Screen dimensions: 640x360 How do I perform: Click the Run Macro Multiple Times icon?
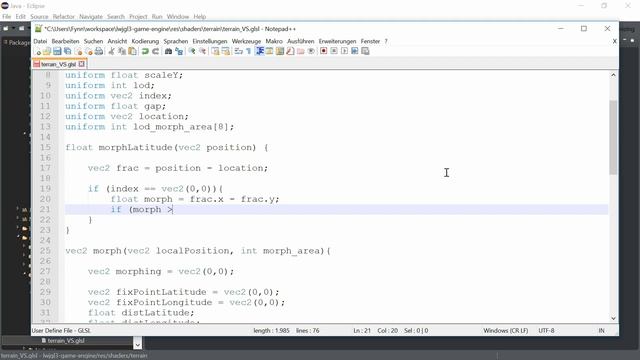[355, 51]
